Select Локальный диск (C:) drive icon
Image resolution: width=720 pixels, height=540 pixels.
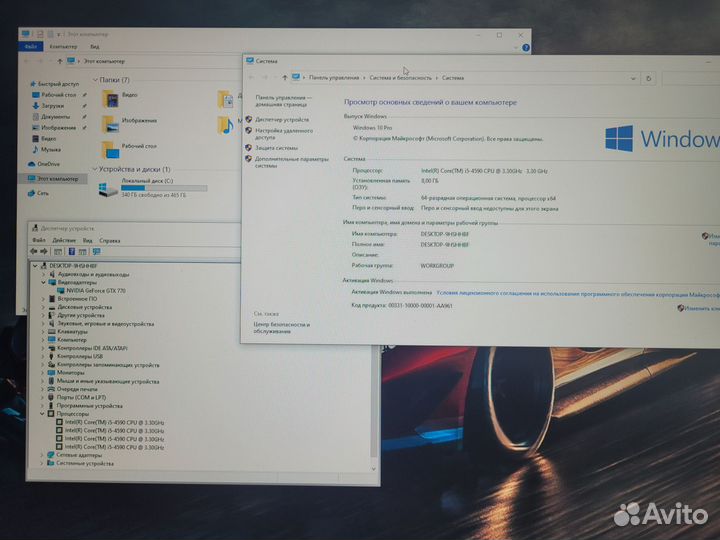(108, 189)
